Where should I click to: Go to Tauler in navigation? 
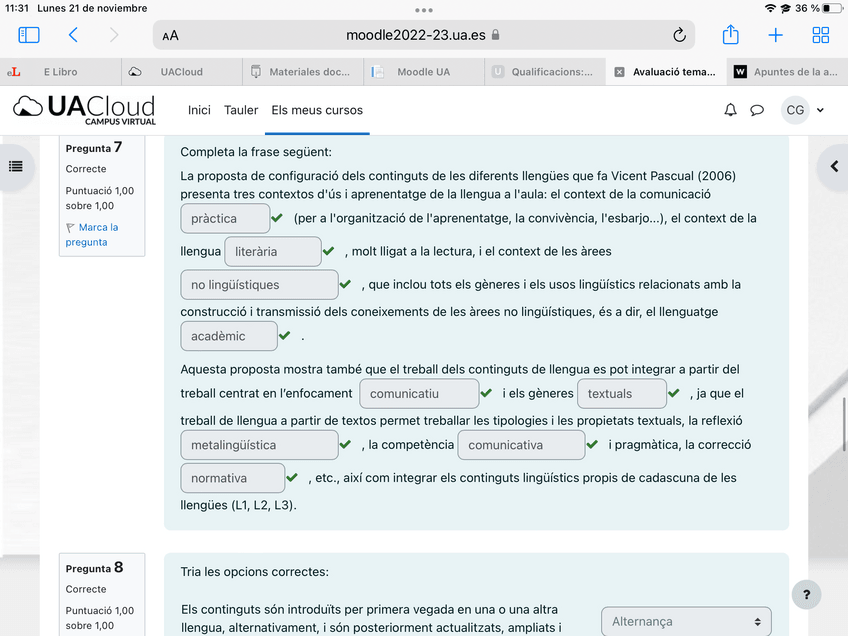tap(241, 110)
